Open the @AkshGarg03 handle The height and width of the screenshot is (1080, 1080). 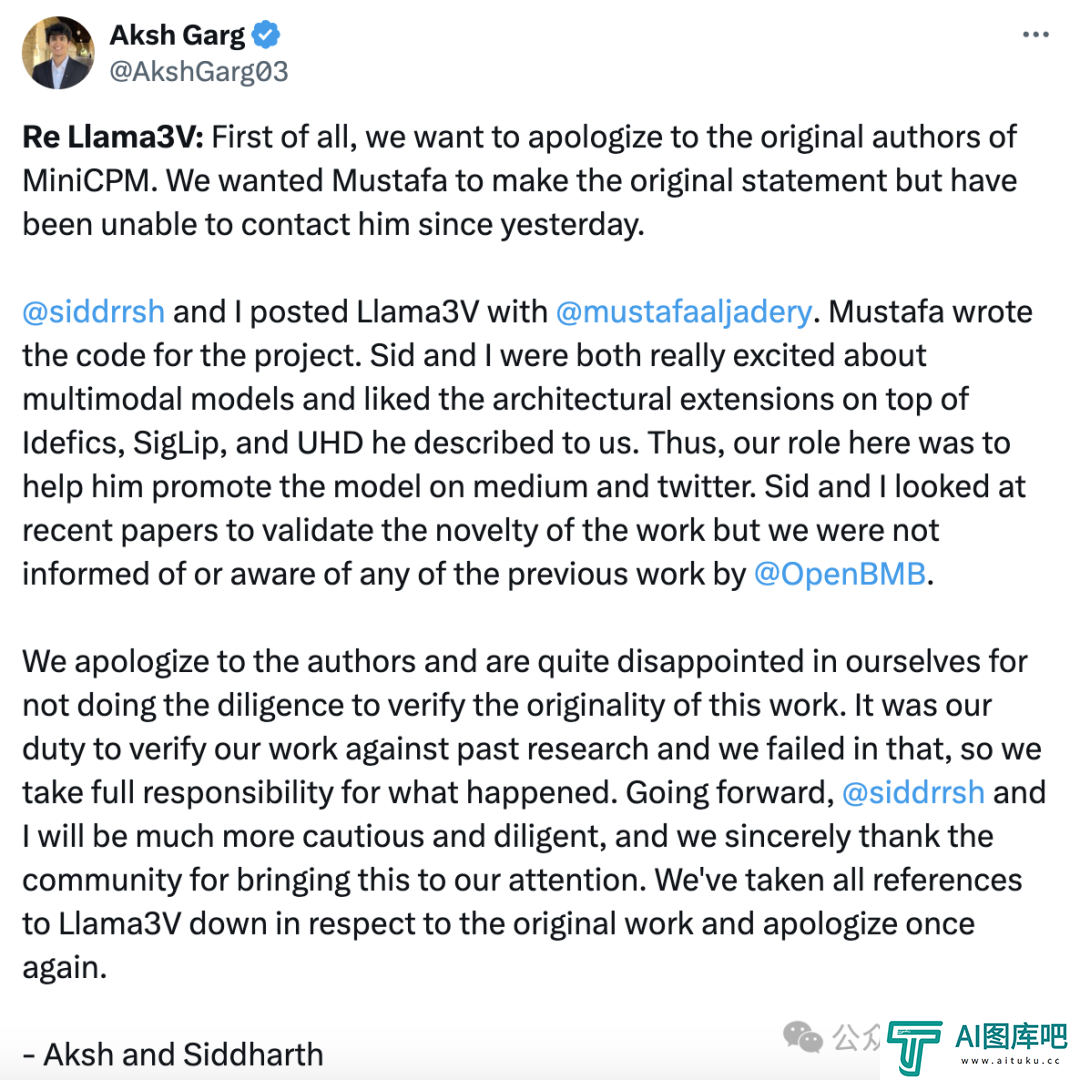click(199, 72)
